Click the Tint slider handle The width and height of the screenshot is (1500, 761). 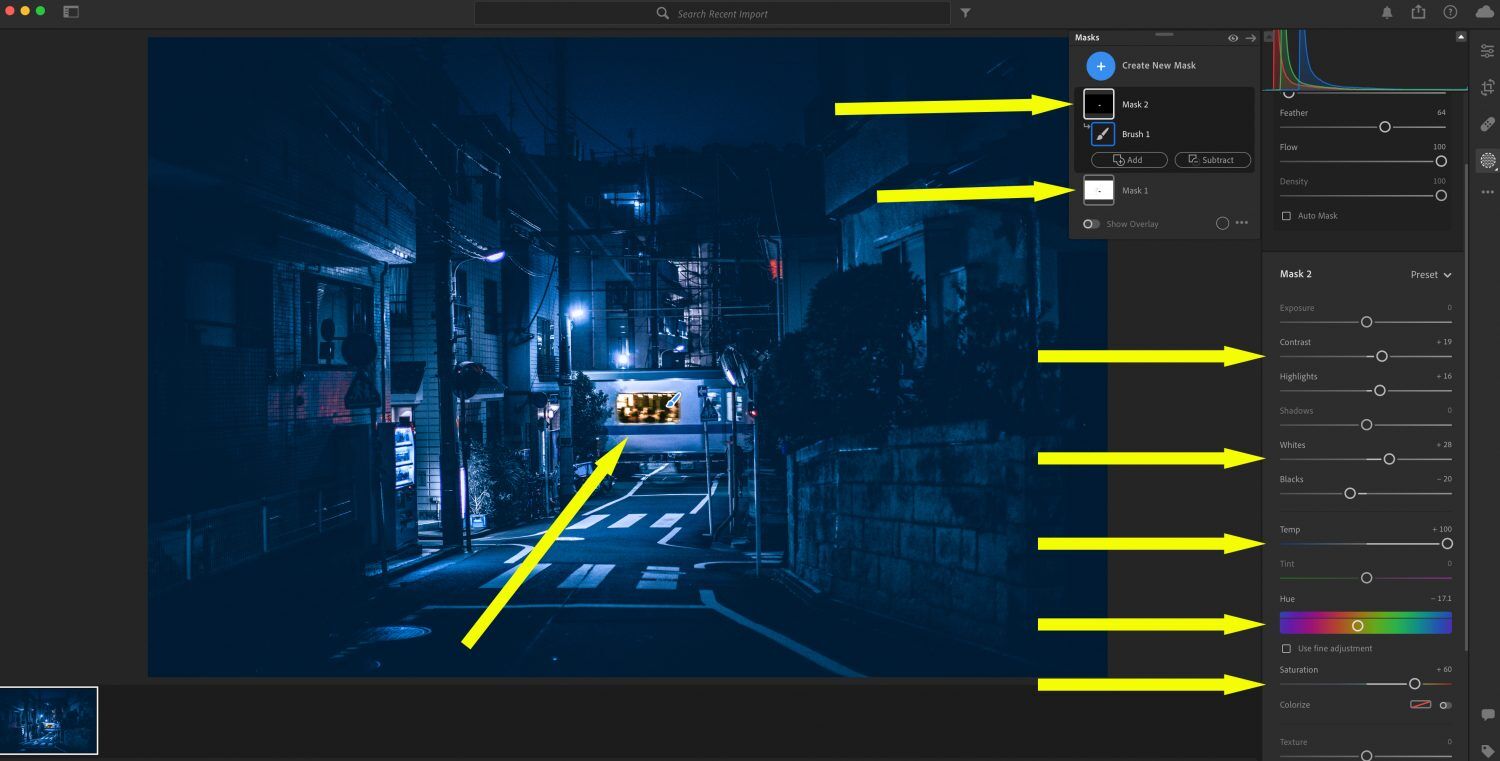[1366, 578]
